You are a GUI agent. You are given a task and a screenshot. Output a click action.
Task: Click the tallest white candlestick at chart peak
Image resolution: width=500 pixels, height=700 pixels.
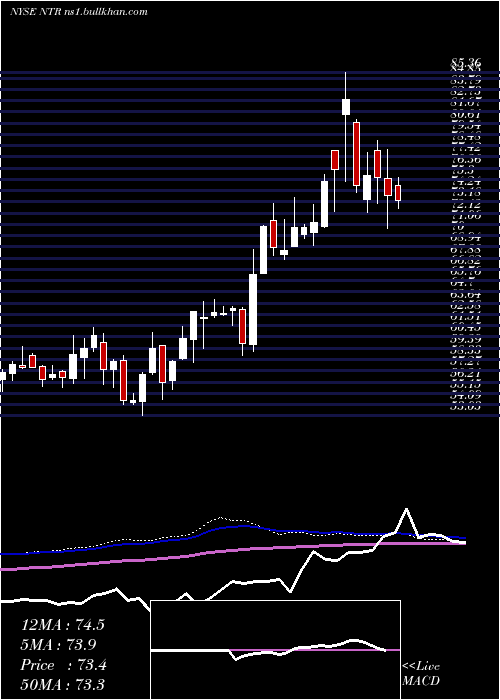click(346, 126)
